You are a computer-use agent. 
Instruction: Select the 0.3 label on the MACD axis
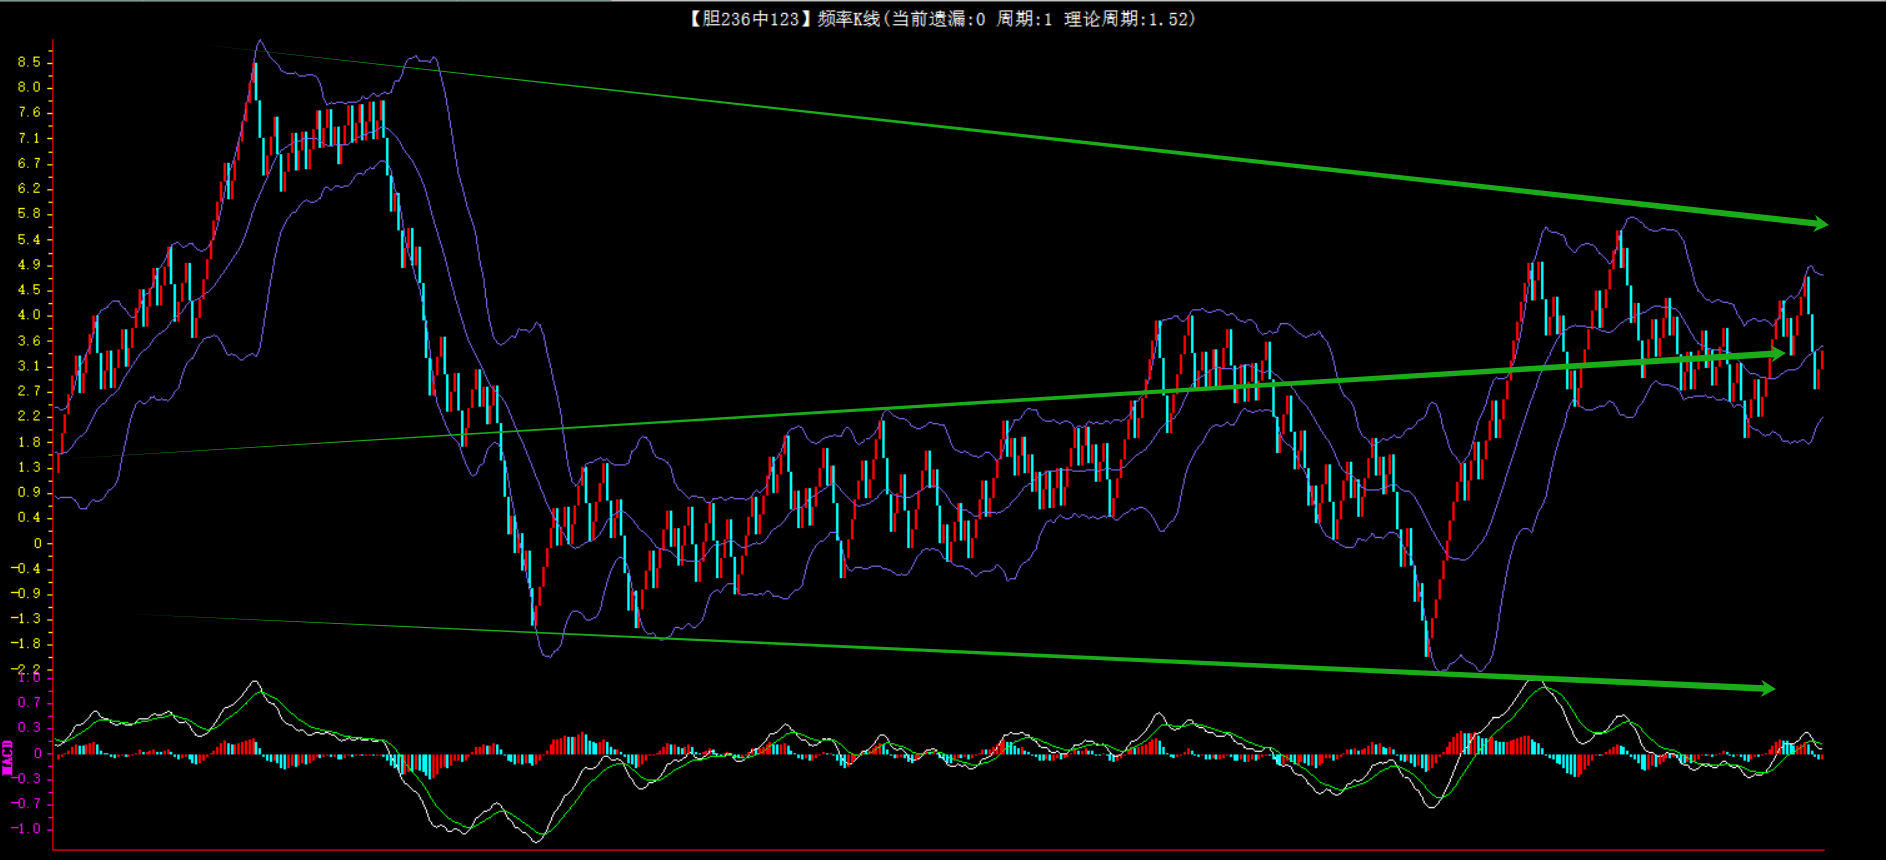[x=29, y=728]
